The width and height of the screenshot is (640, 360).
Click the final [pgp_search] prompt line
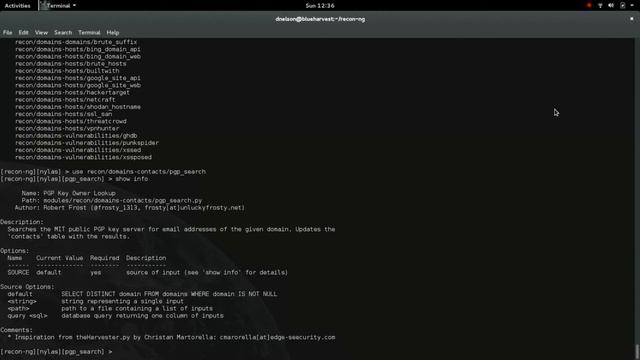point(56,352)
